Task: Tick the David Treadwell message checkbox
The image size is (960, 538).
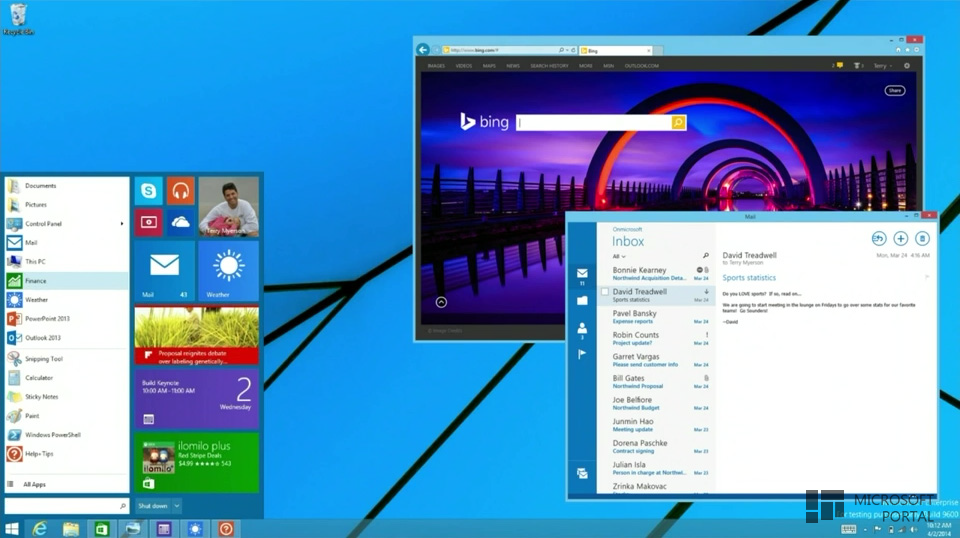Action: pos(604,292)
